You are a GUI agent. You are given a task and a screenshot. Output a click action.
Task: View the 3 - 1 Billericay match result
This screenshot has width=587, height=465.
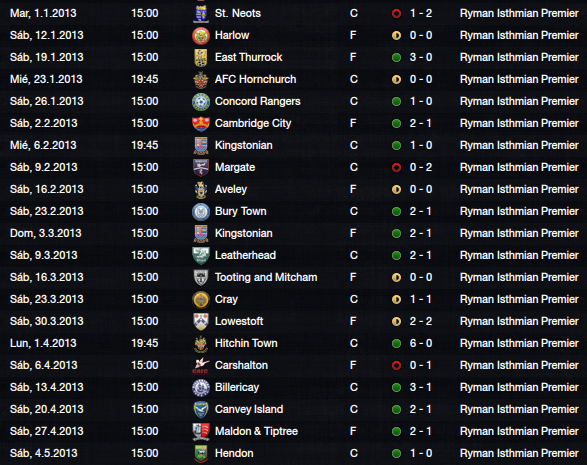point(421,387)
